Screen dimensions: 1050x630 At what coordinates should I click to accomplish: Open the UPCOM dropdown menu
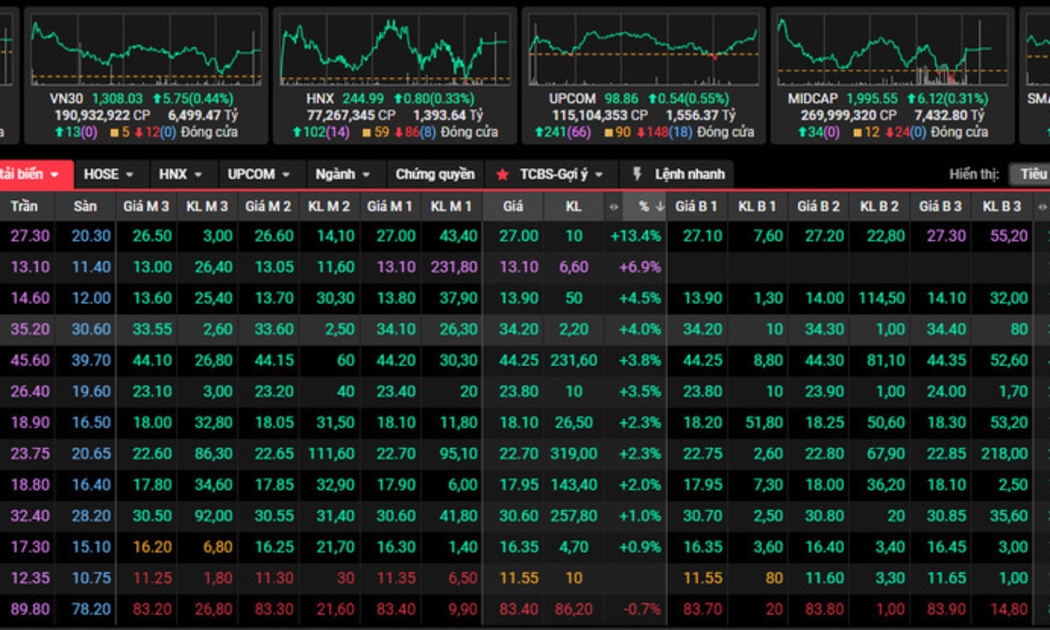(258, 174)
